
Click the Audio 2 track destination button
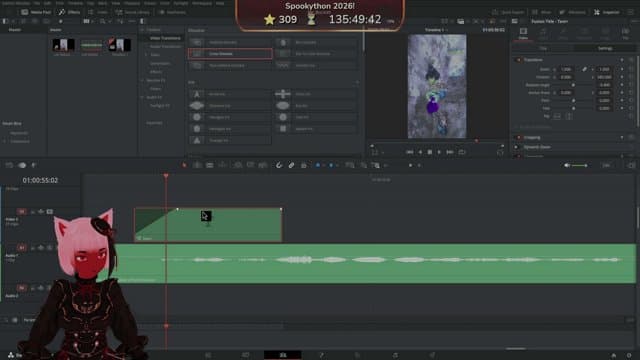[x=22, y=288]
